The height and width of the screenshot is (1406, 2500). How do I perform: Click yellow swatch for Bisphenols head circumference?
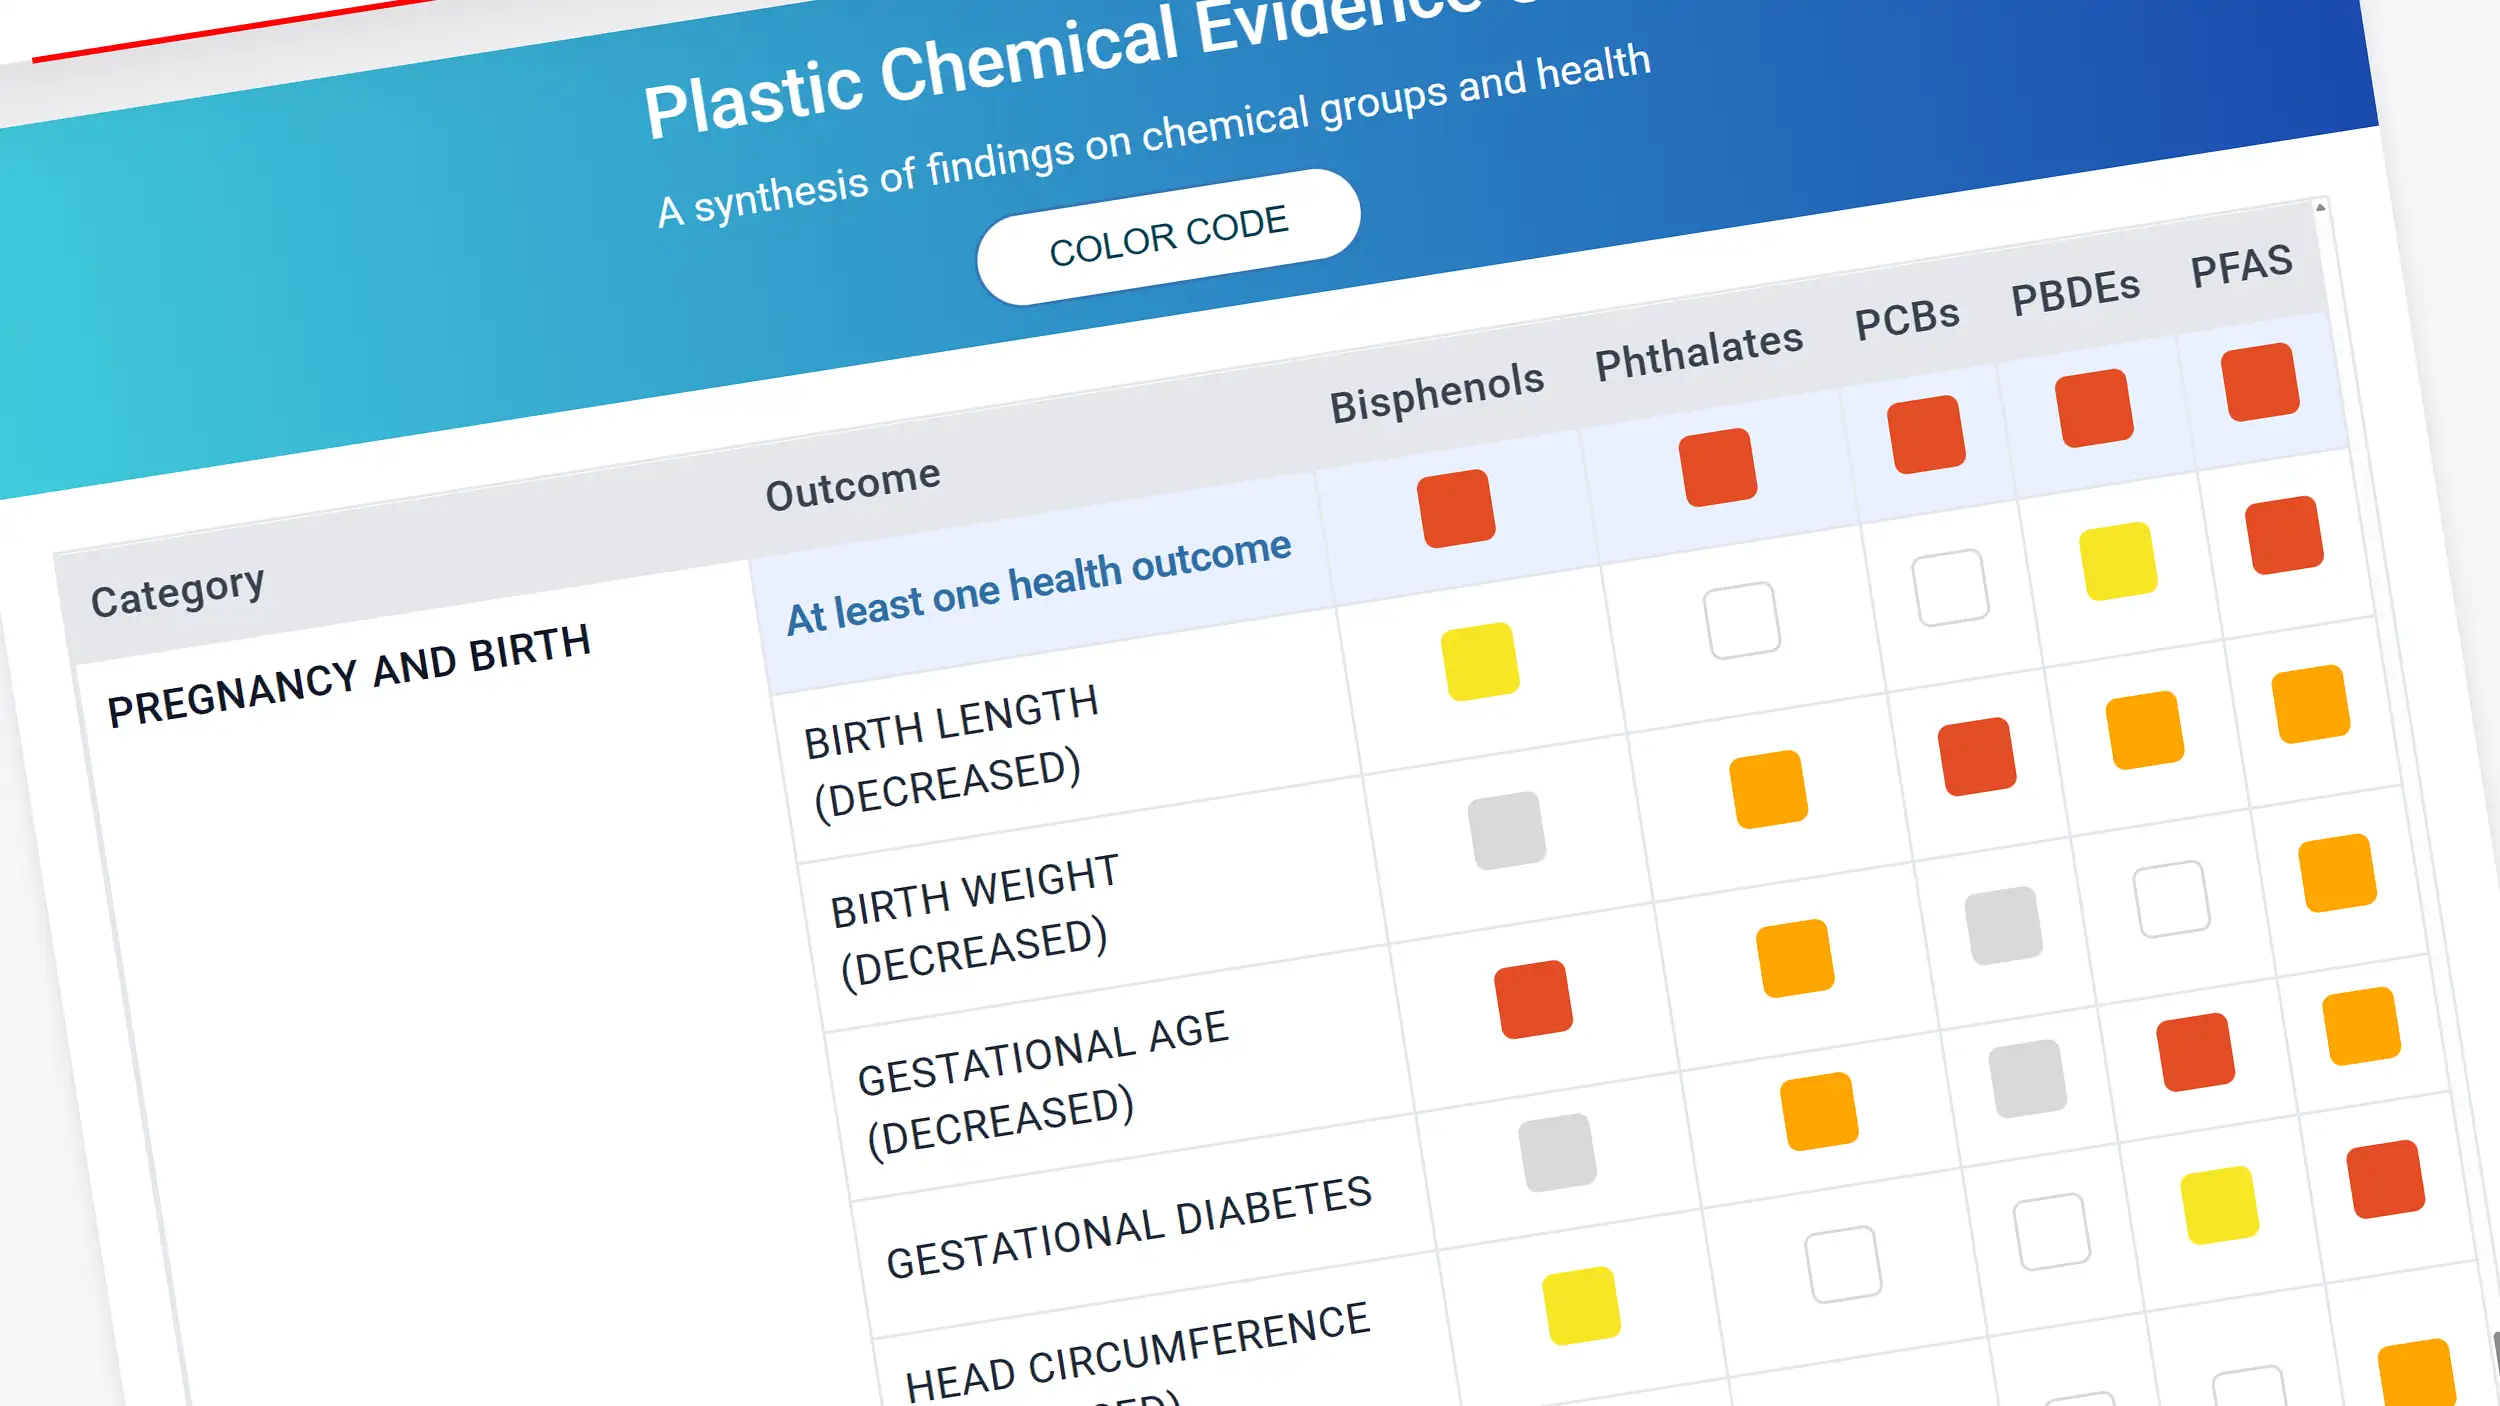1581,1305
